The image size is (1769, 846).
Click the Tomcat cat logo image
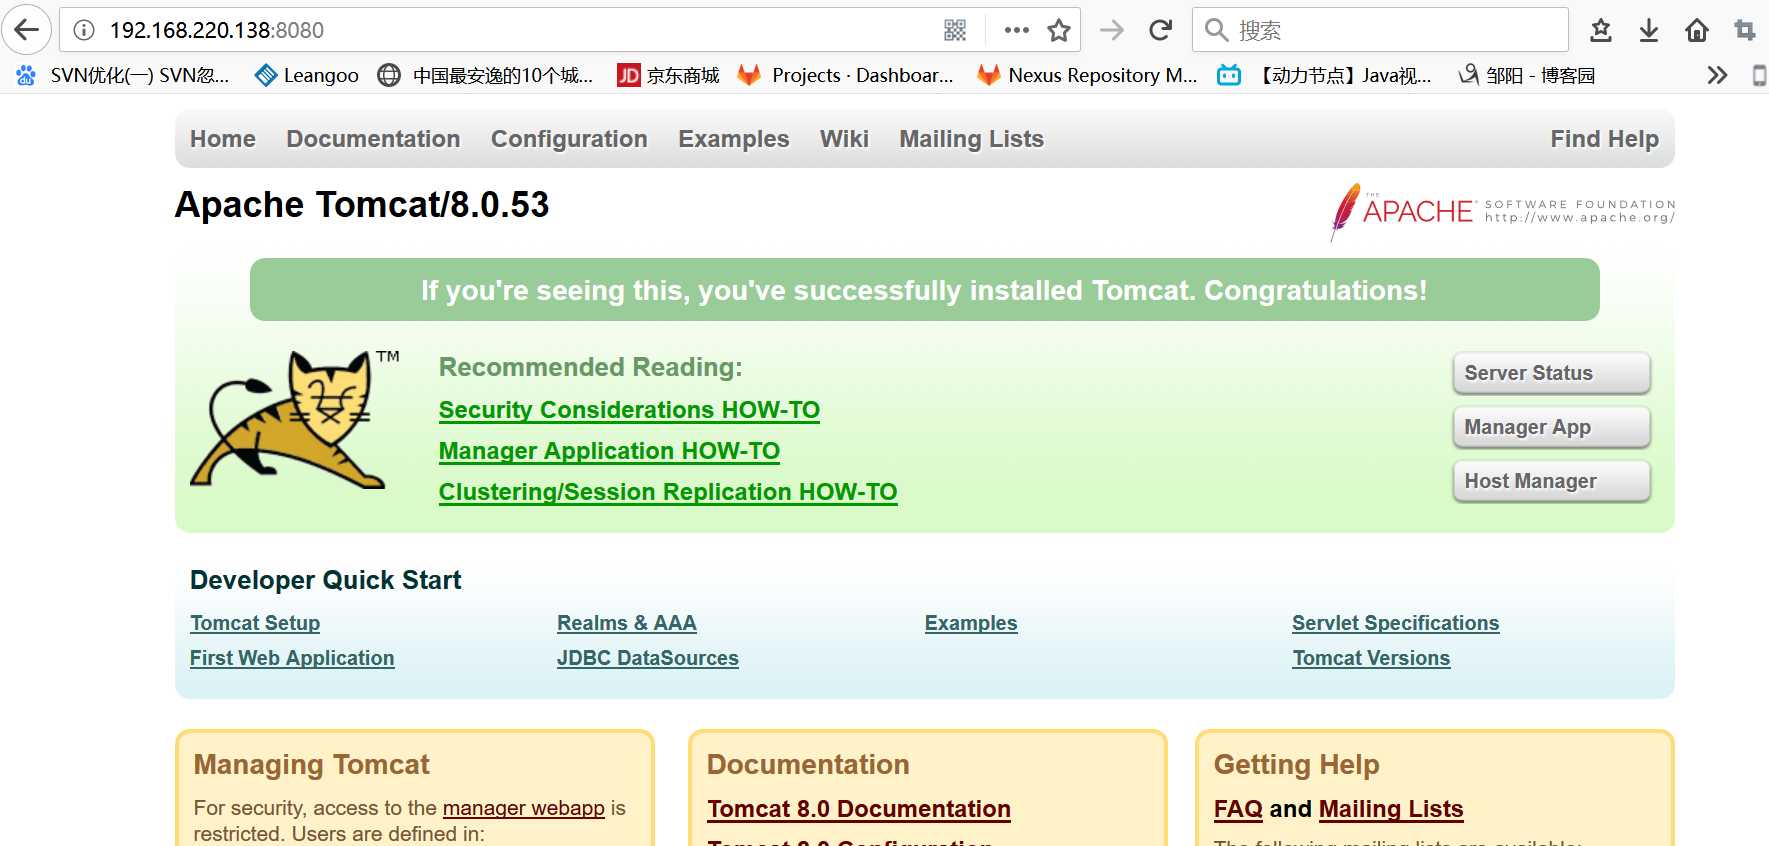pyautogui.click(x=294, y=418)
